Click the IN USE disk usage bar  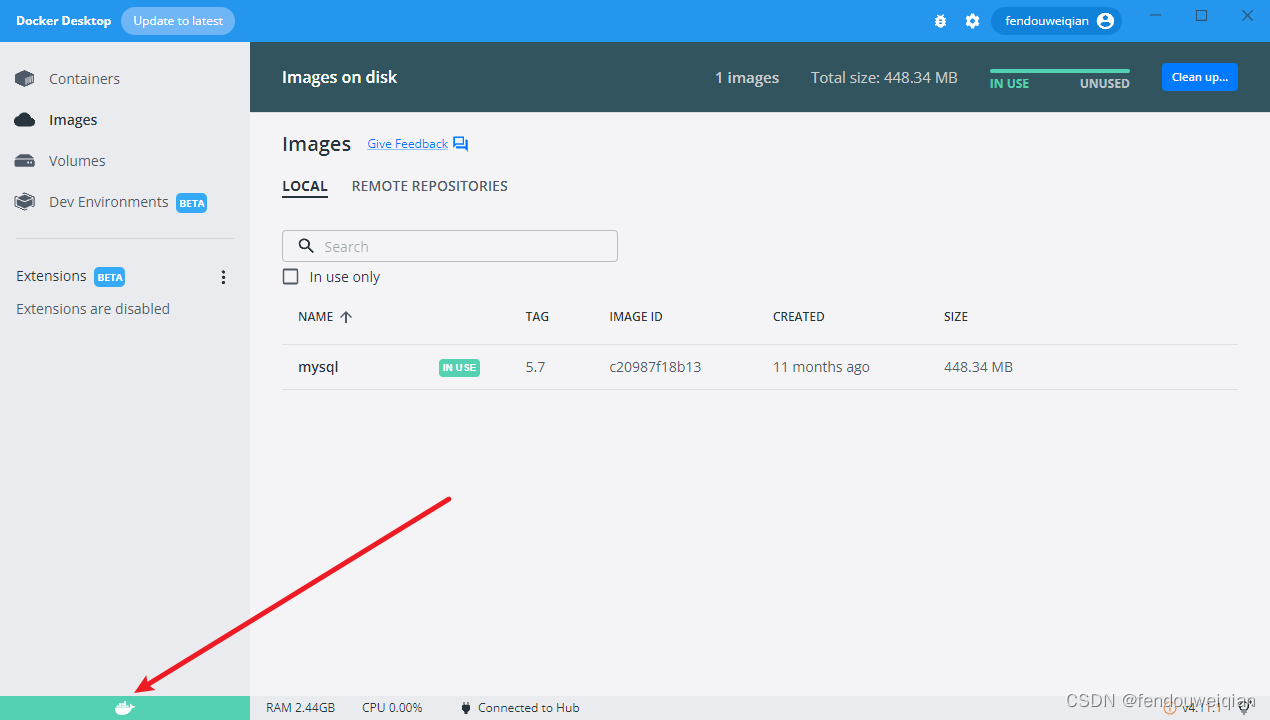(x=1009, y=71)
